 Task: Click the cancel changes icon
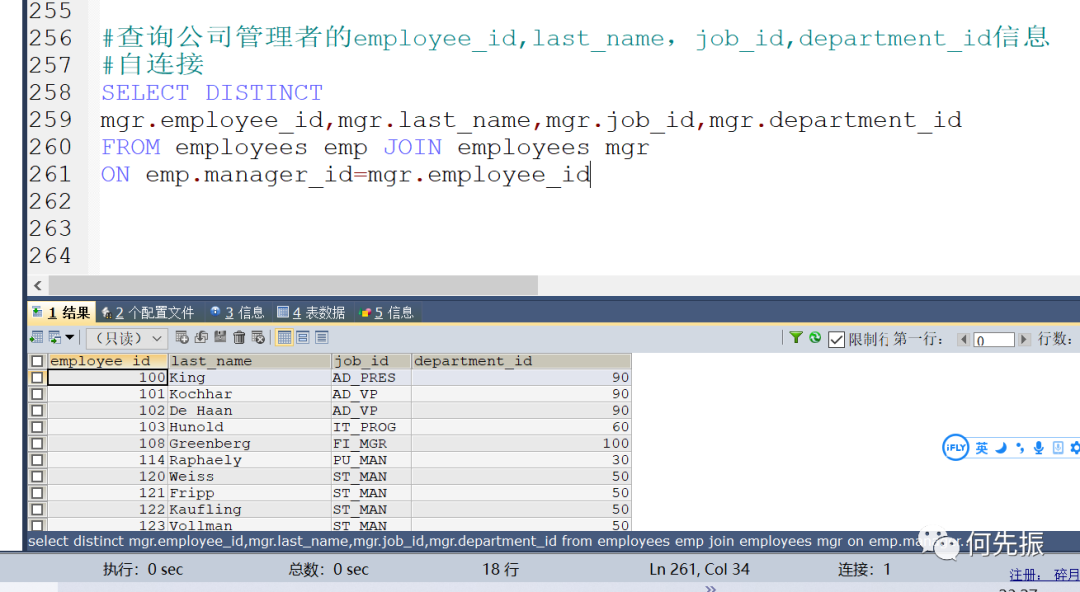[x=258, y=337]
